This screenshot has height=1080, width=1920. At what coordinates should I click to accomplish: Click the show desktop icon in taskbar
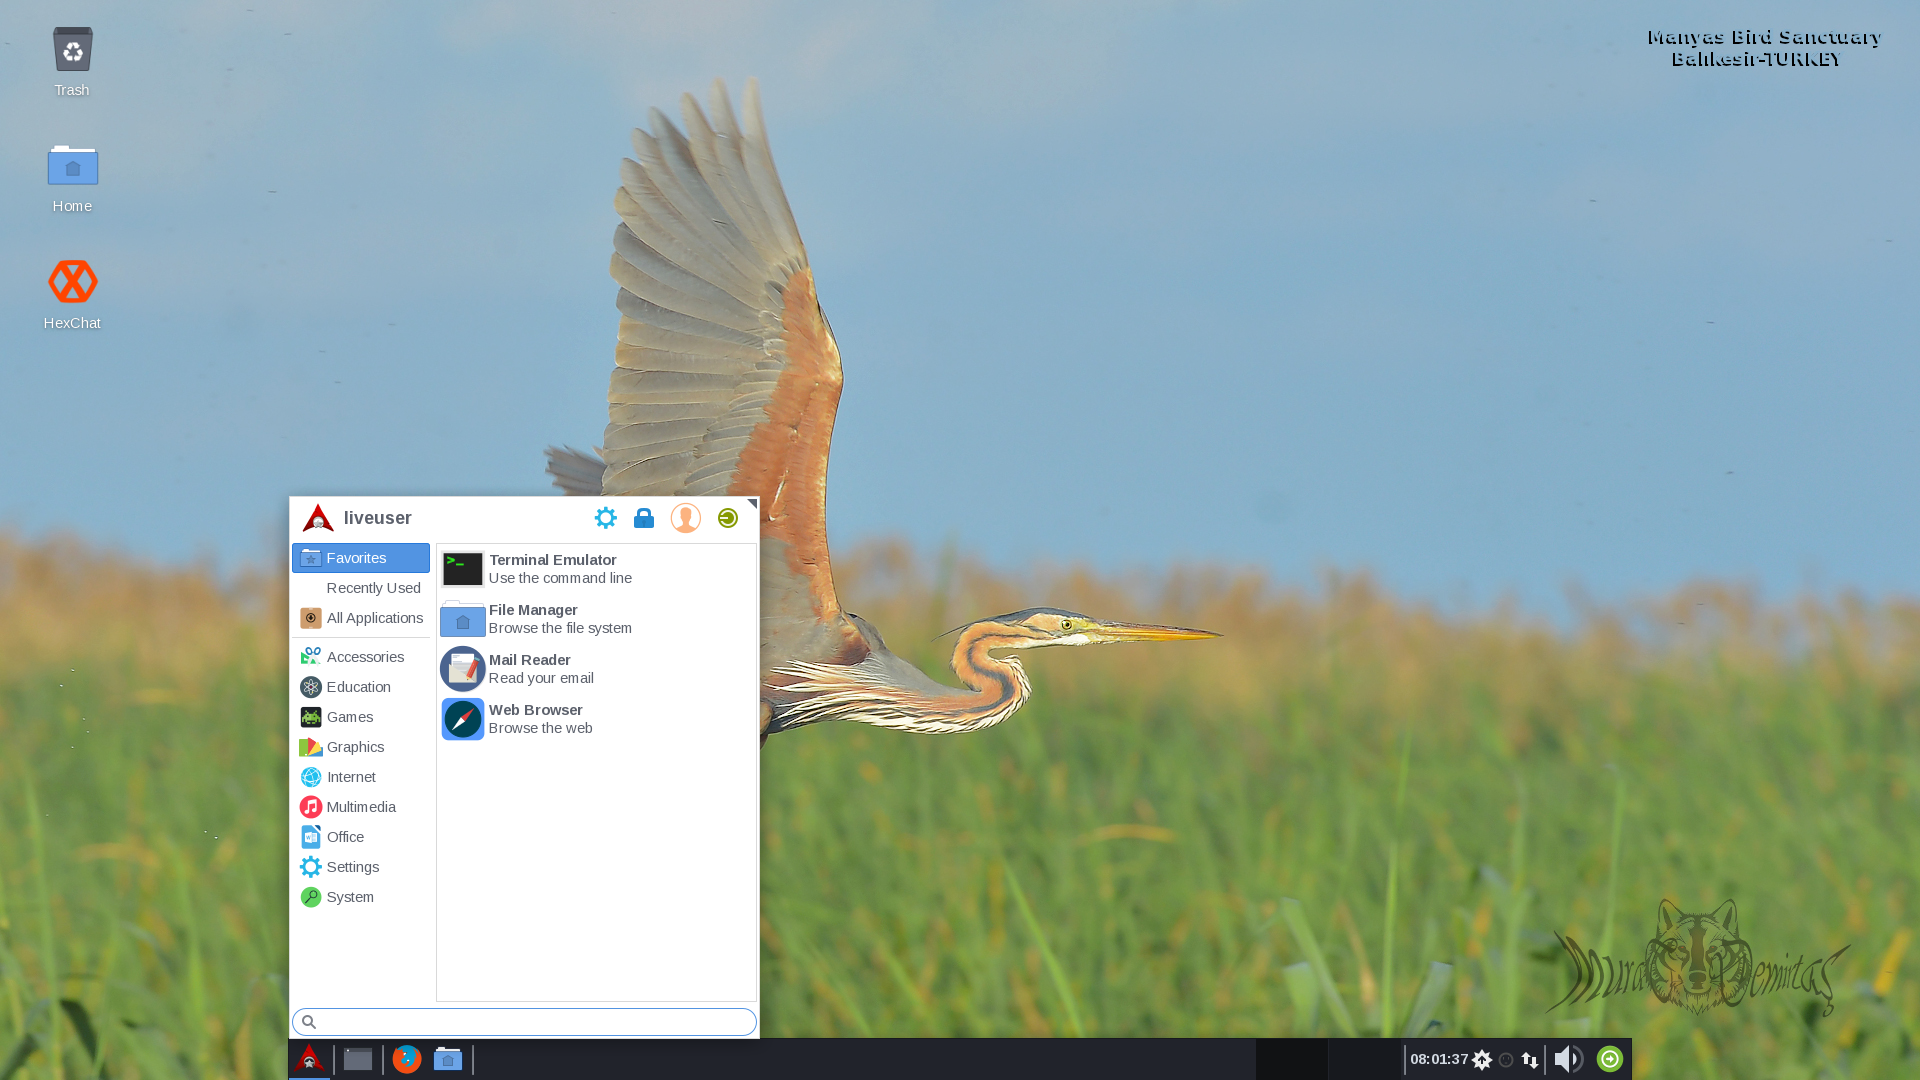click(358, 1059)
